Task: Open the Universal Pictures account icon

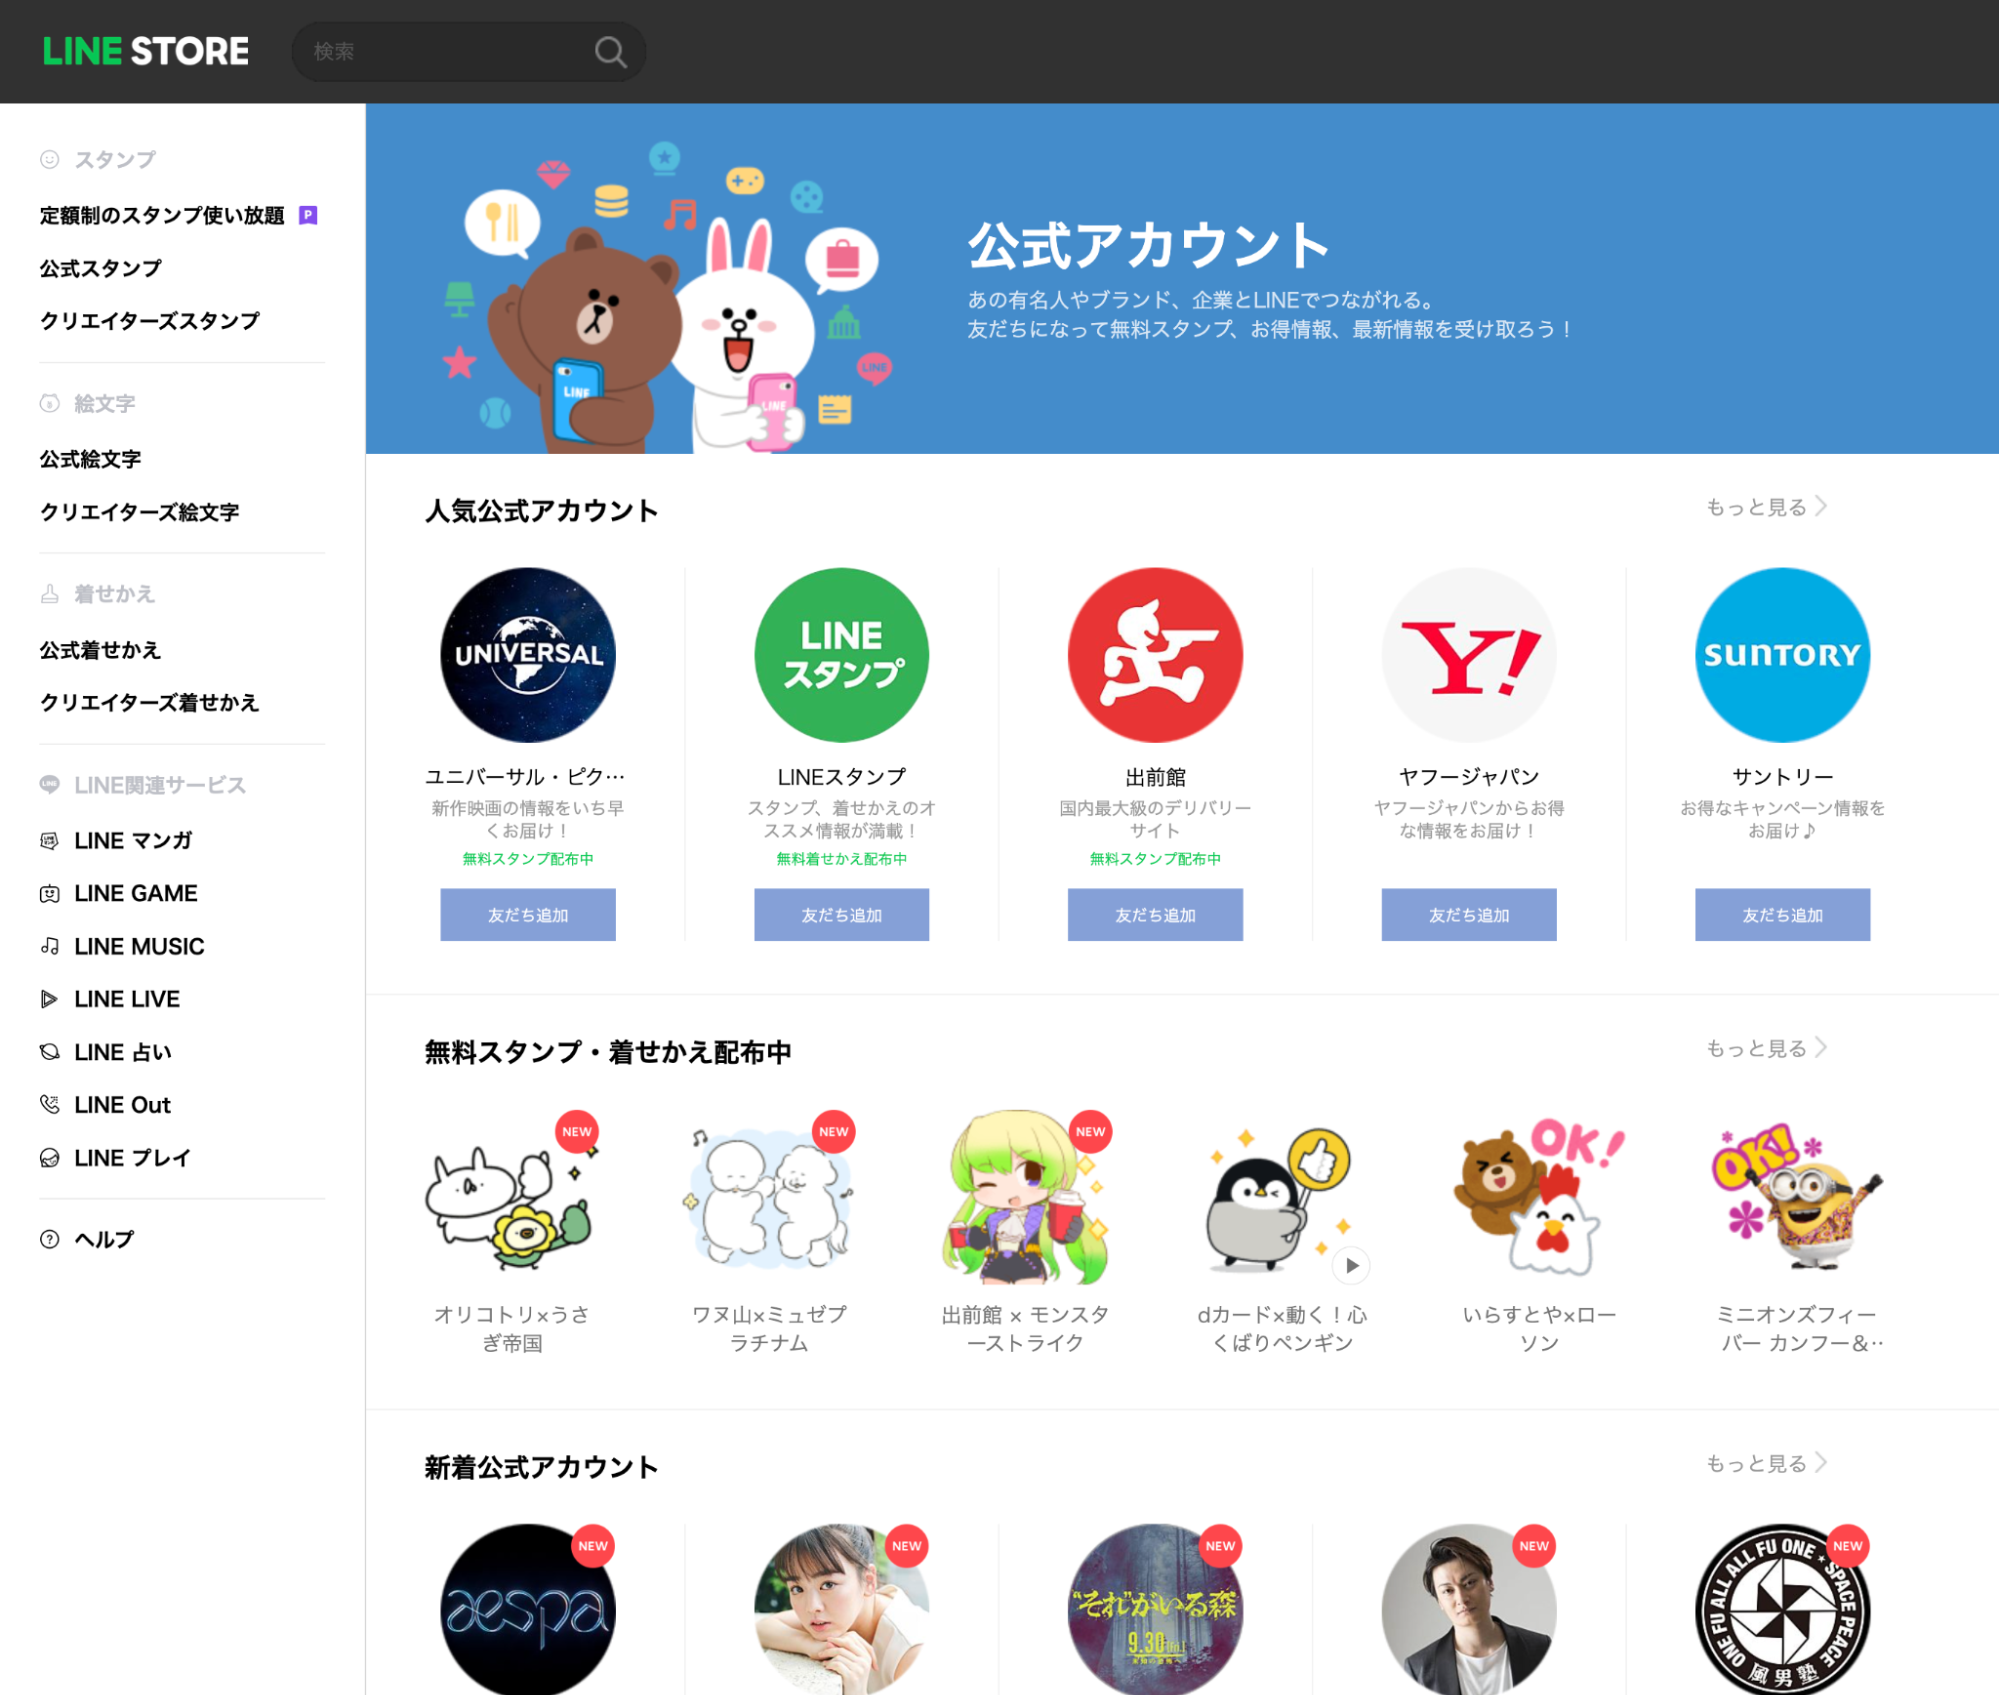Action: pos(528,655)
